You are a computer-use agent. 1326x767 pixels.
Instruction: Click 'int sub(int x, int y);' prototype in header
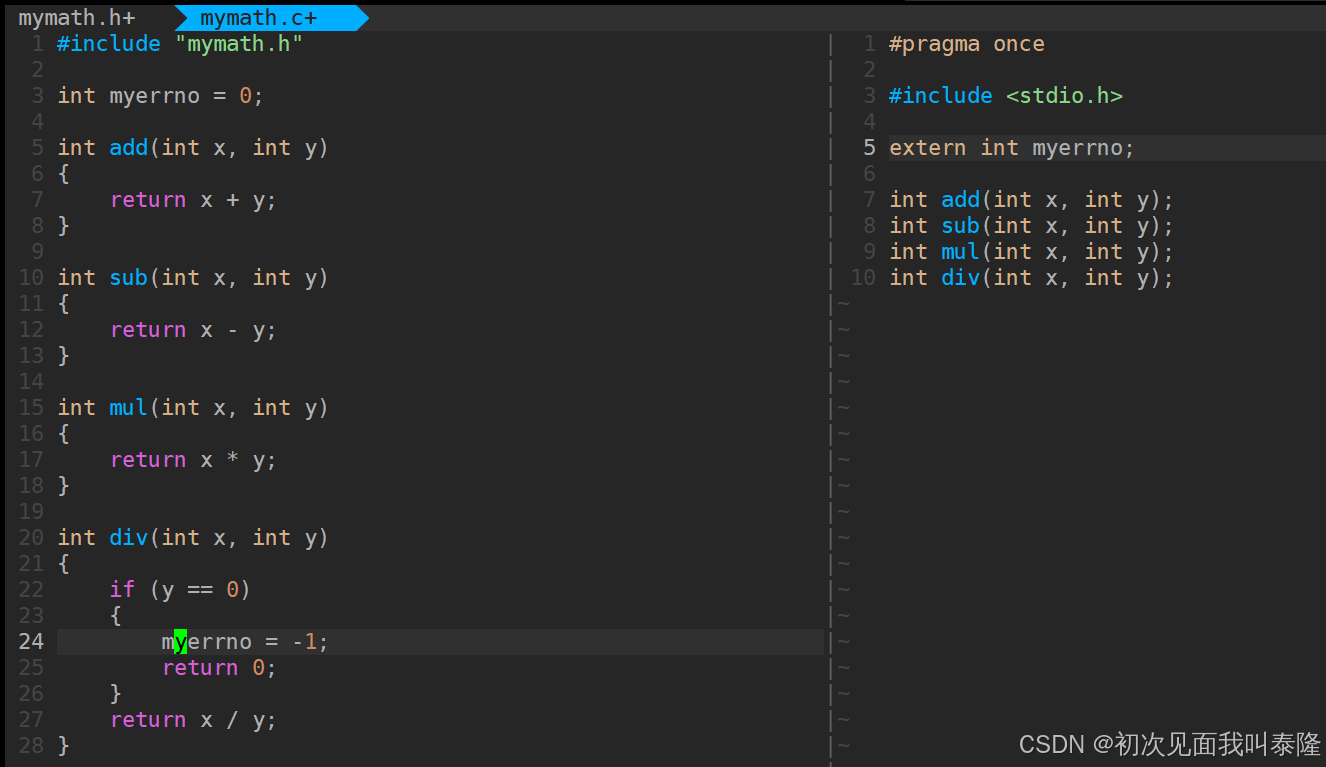click(x=1031, y=226)
